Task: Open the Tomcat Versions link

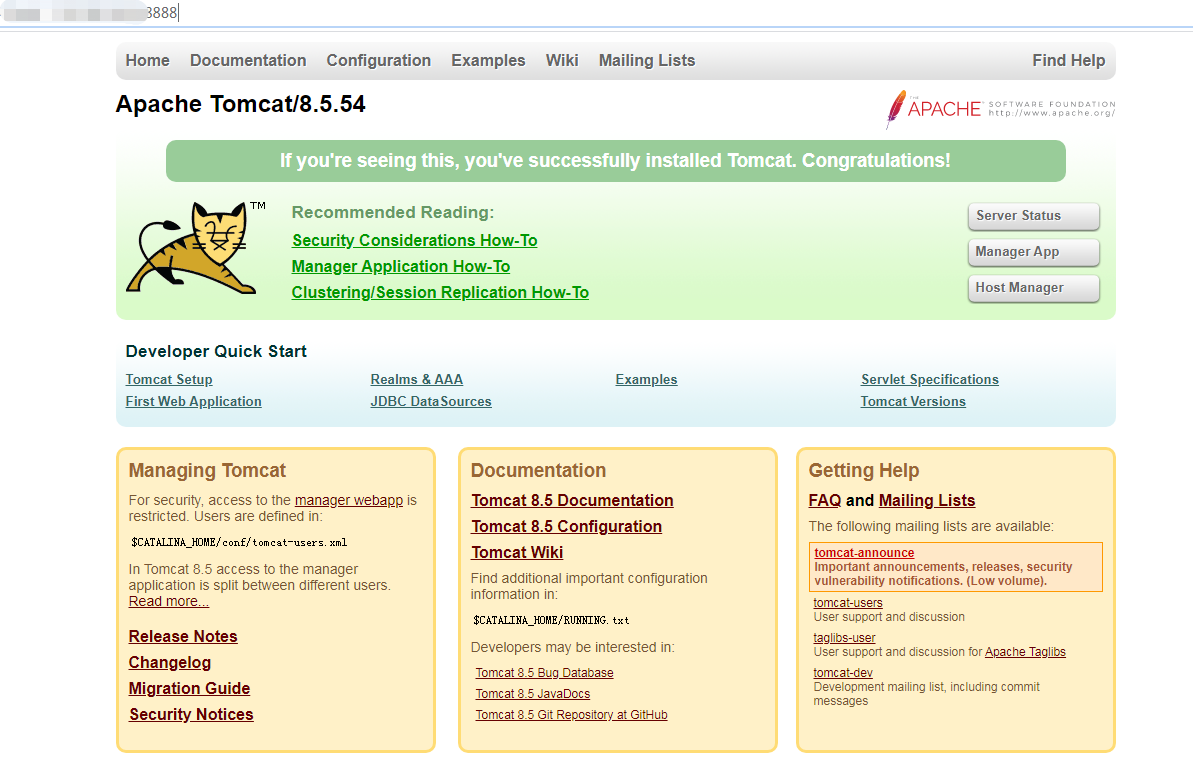Action: pyautogui.click(x=913, y=401)
